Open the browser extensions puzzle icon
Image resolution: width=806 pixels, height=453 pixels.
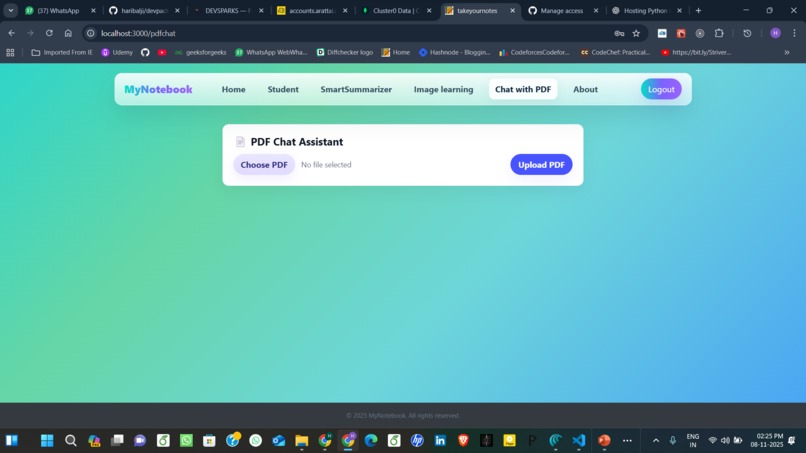[x=719, y=33]
